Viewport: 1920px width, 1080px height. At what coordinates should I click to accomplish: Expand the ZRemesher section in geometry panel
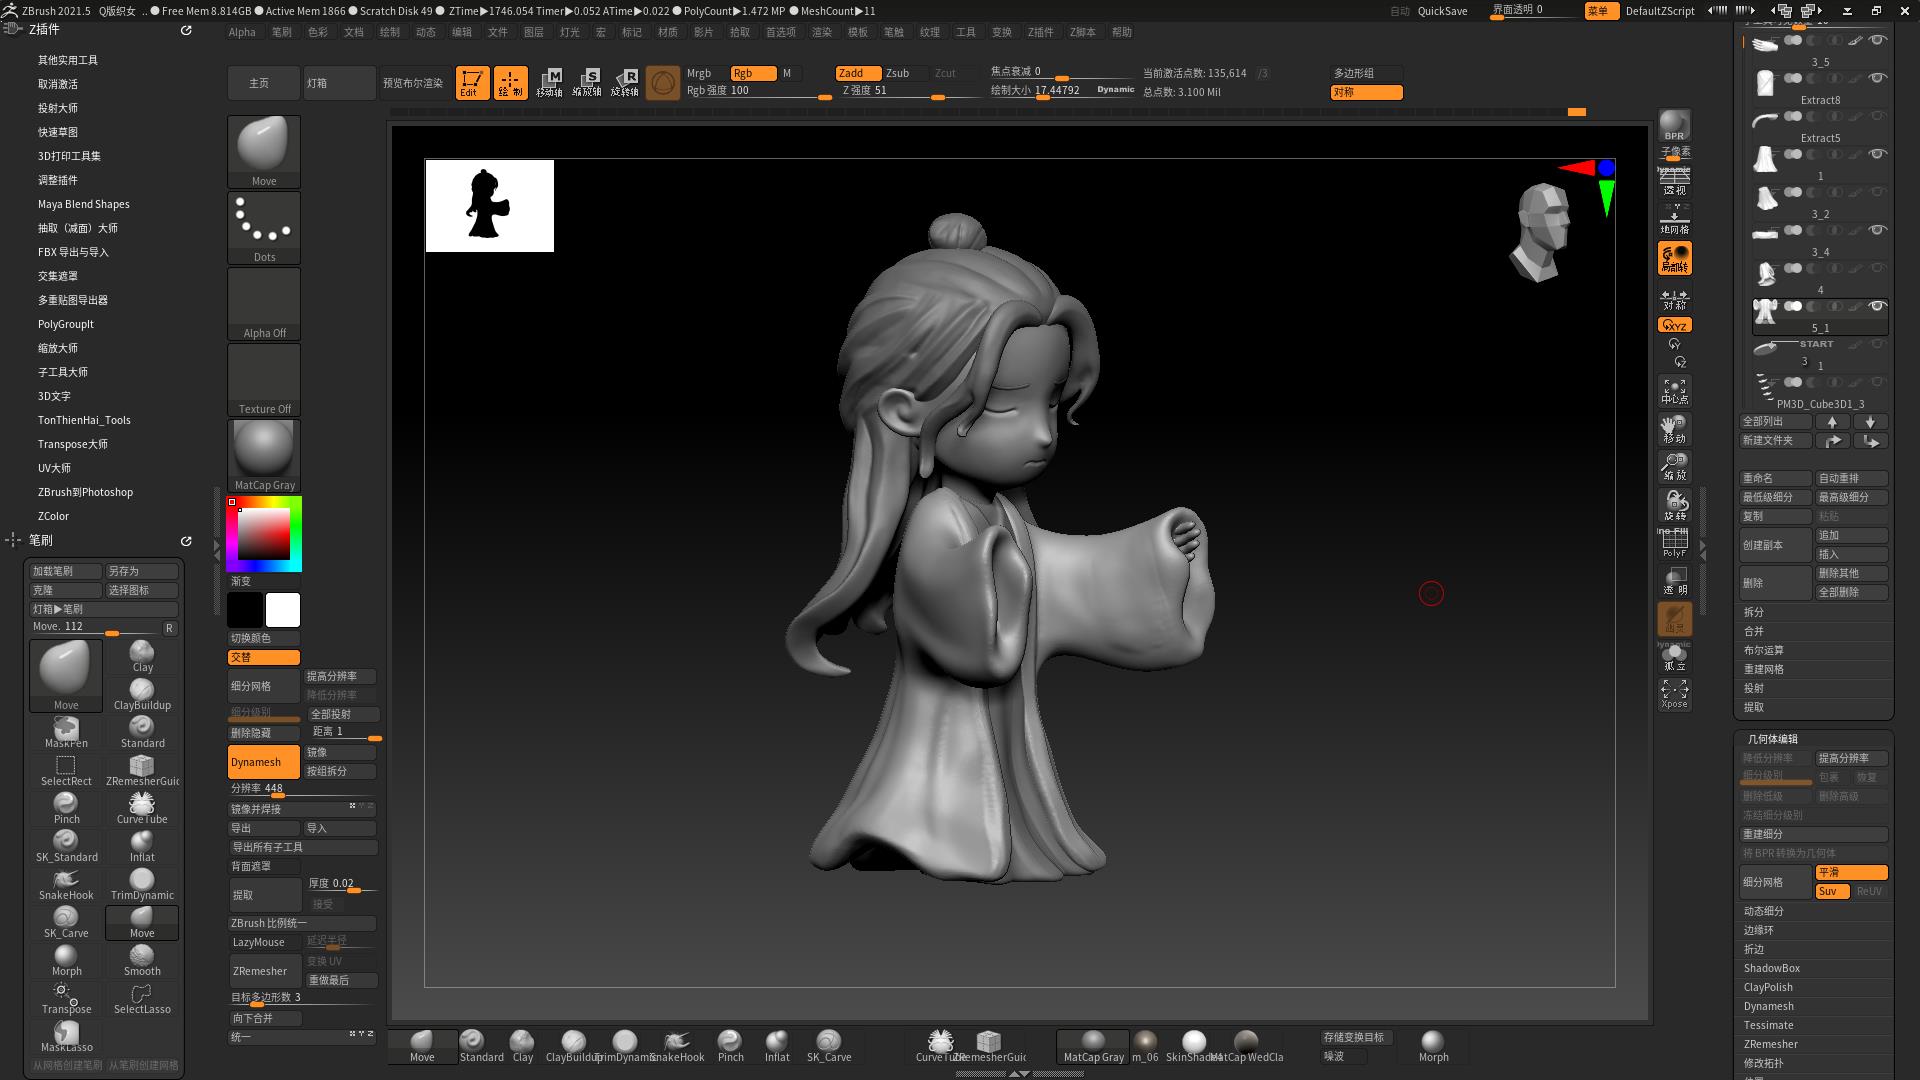click(1770, 1044)
